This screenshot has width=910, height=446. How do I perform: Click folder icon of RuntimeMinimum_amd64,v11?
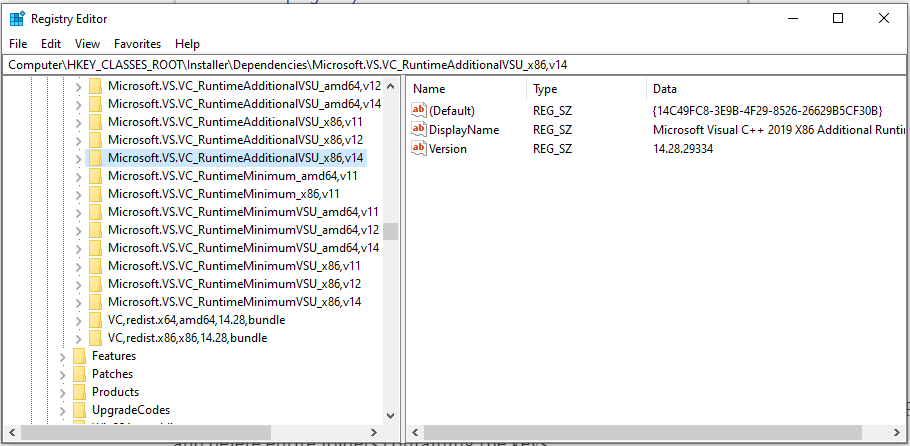tap(95, 176)
